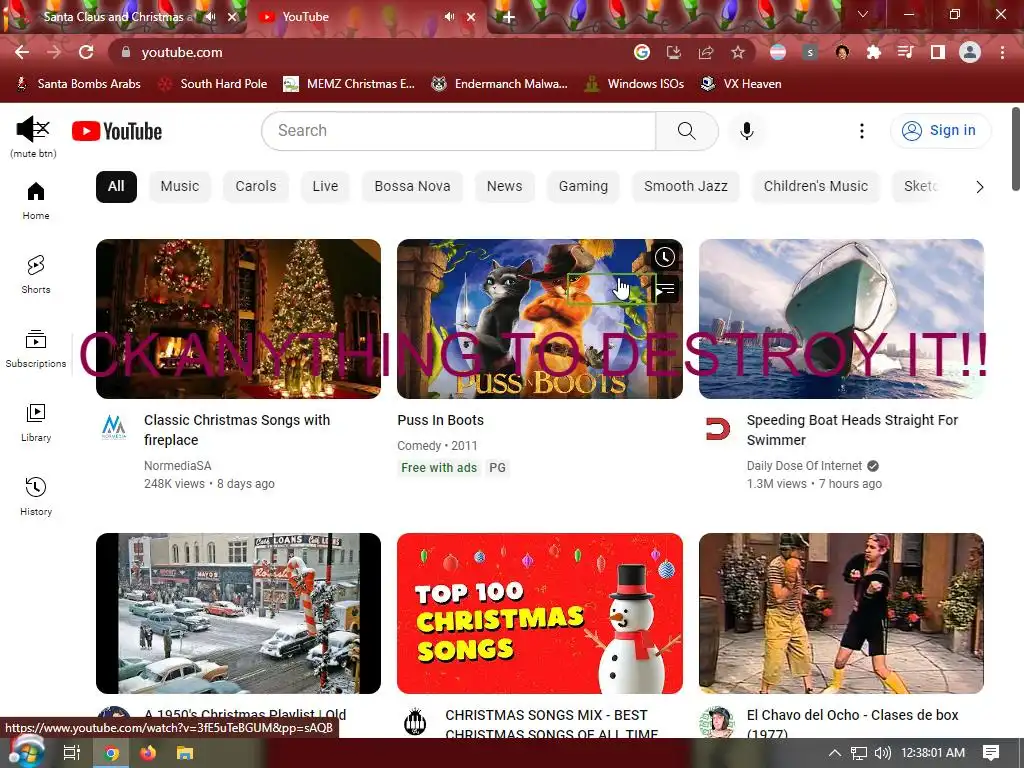1024x768 pixels.
Task: Toggle Chrome side panel
Action: tap(938, 52)
